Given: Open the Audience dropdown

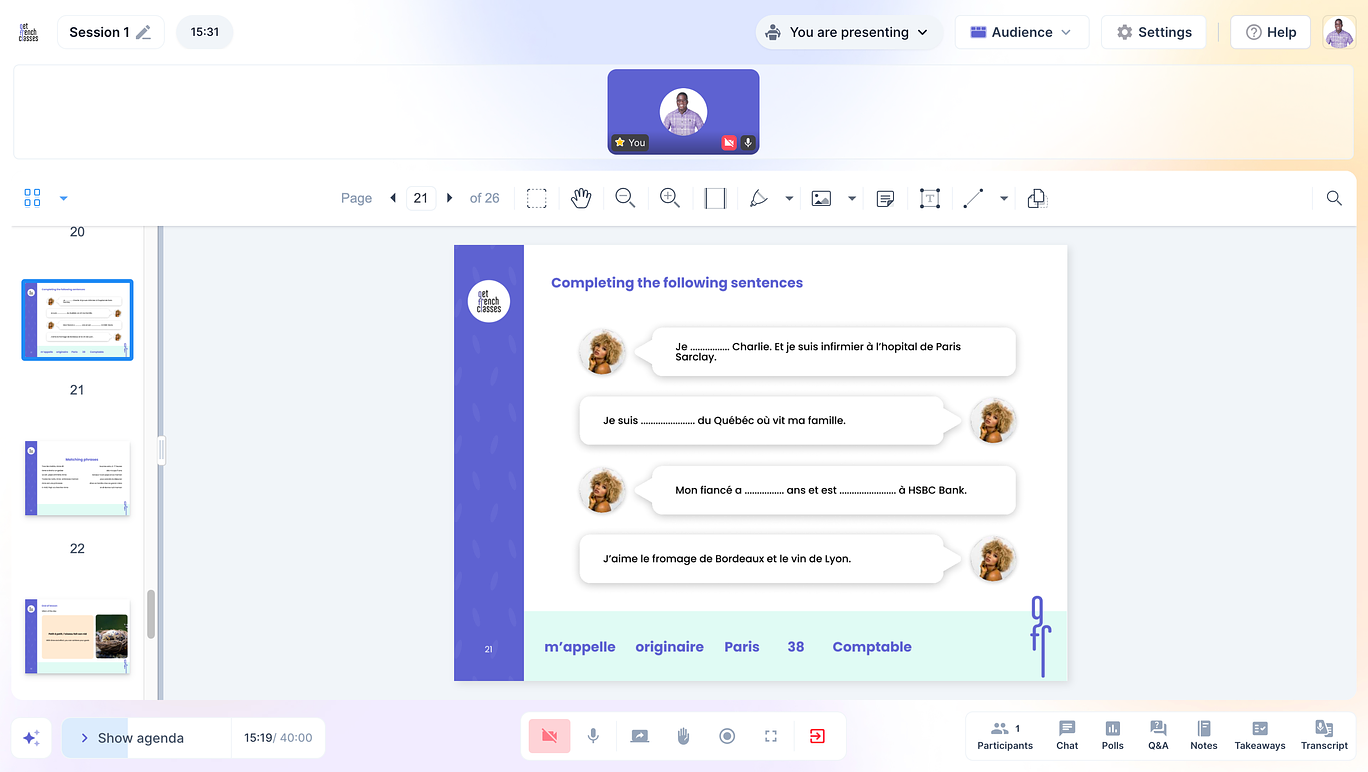Looking at the screenshot, I should point(1022,32).
